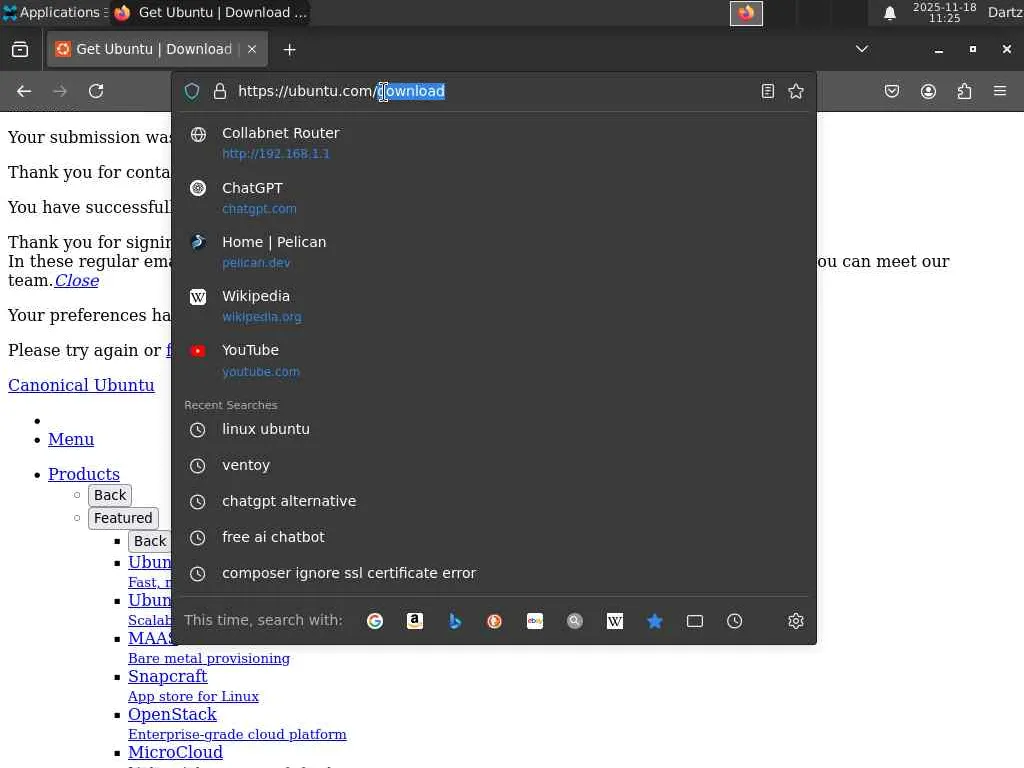Search in bookmarks using star icon
The height and width of the screenshot is (768, 1024).
click(654, 621)
